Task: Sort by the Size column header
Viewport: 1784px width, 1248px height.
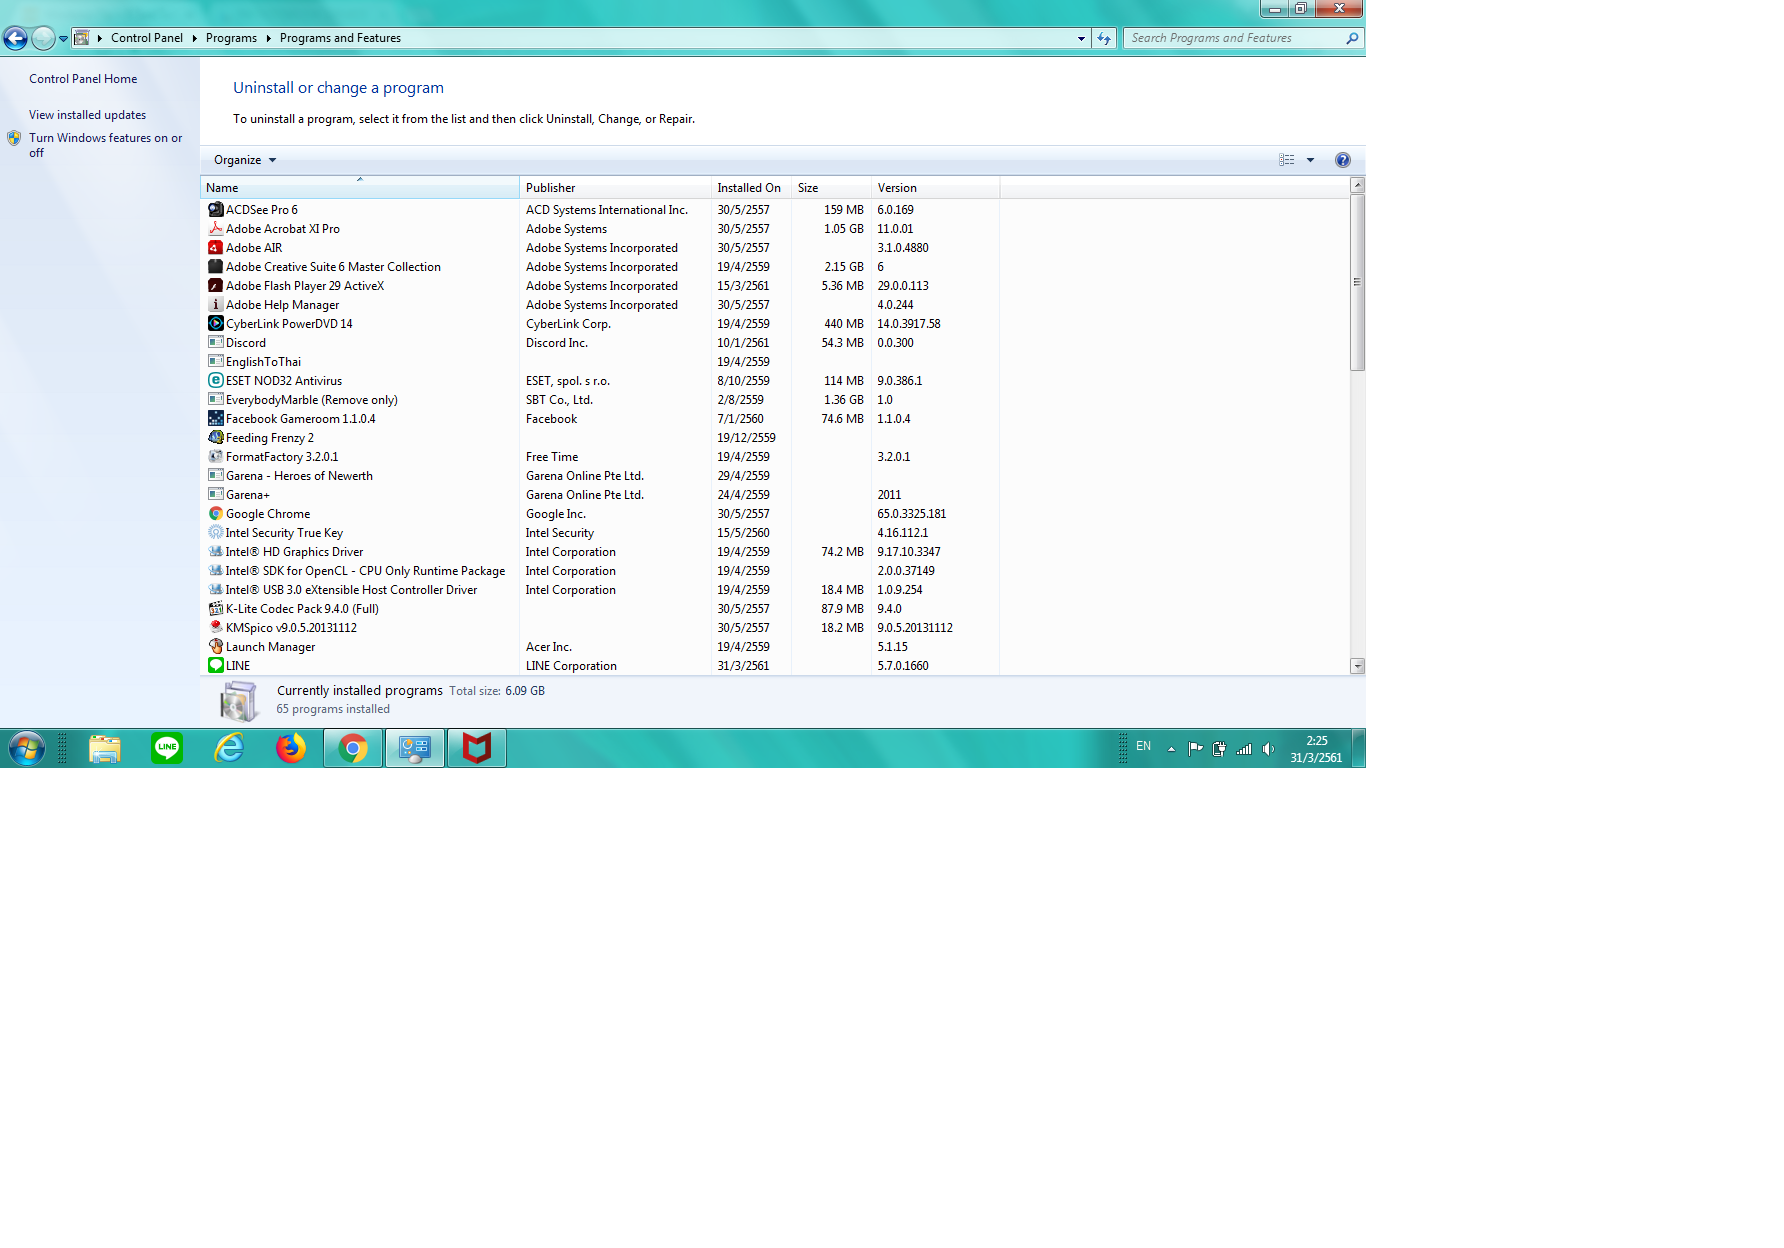Action: (831, 188)
